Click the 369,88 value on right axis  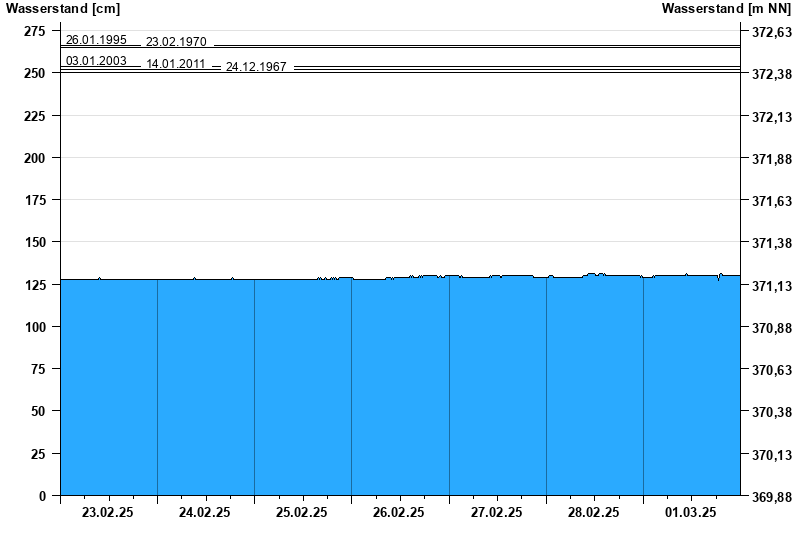(771, 497)
